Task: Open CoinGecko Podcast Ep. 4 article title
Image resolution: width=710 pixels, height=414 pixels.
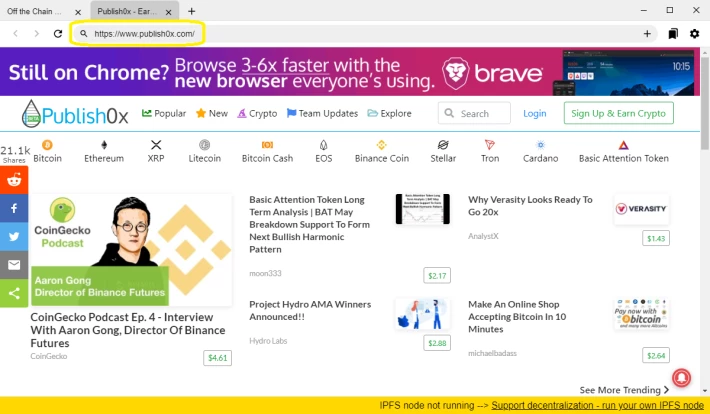Action: pyautogui.click(x=128, y=330)
